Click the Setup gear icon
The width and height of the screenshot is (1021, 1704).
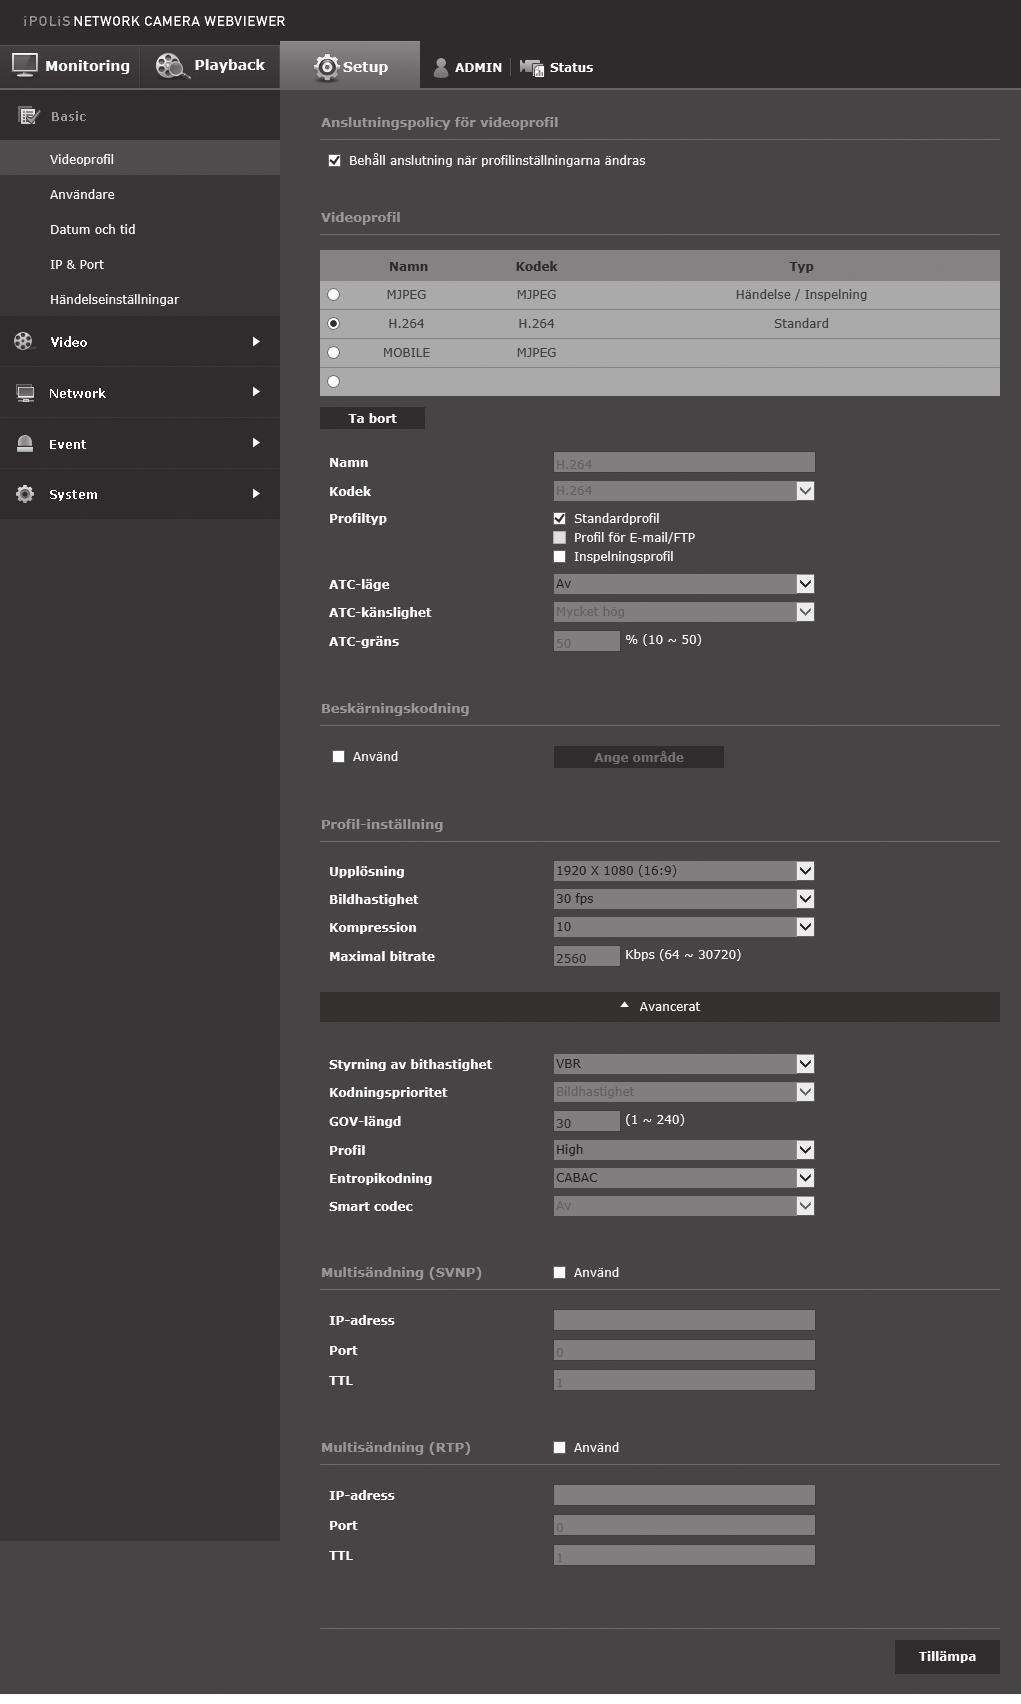coord(326,67)
